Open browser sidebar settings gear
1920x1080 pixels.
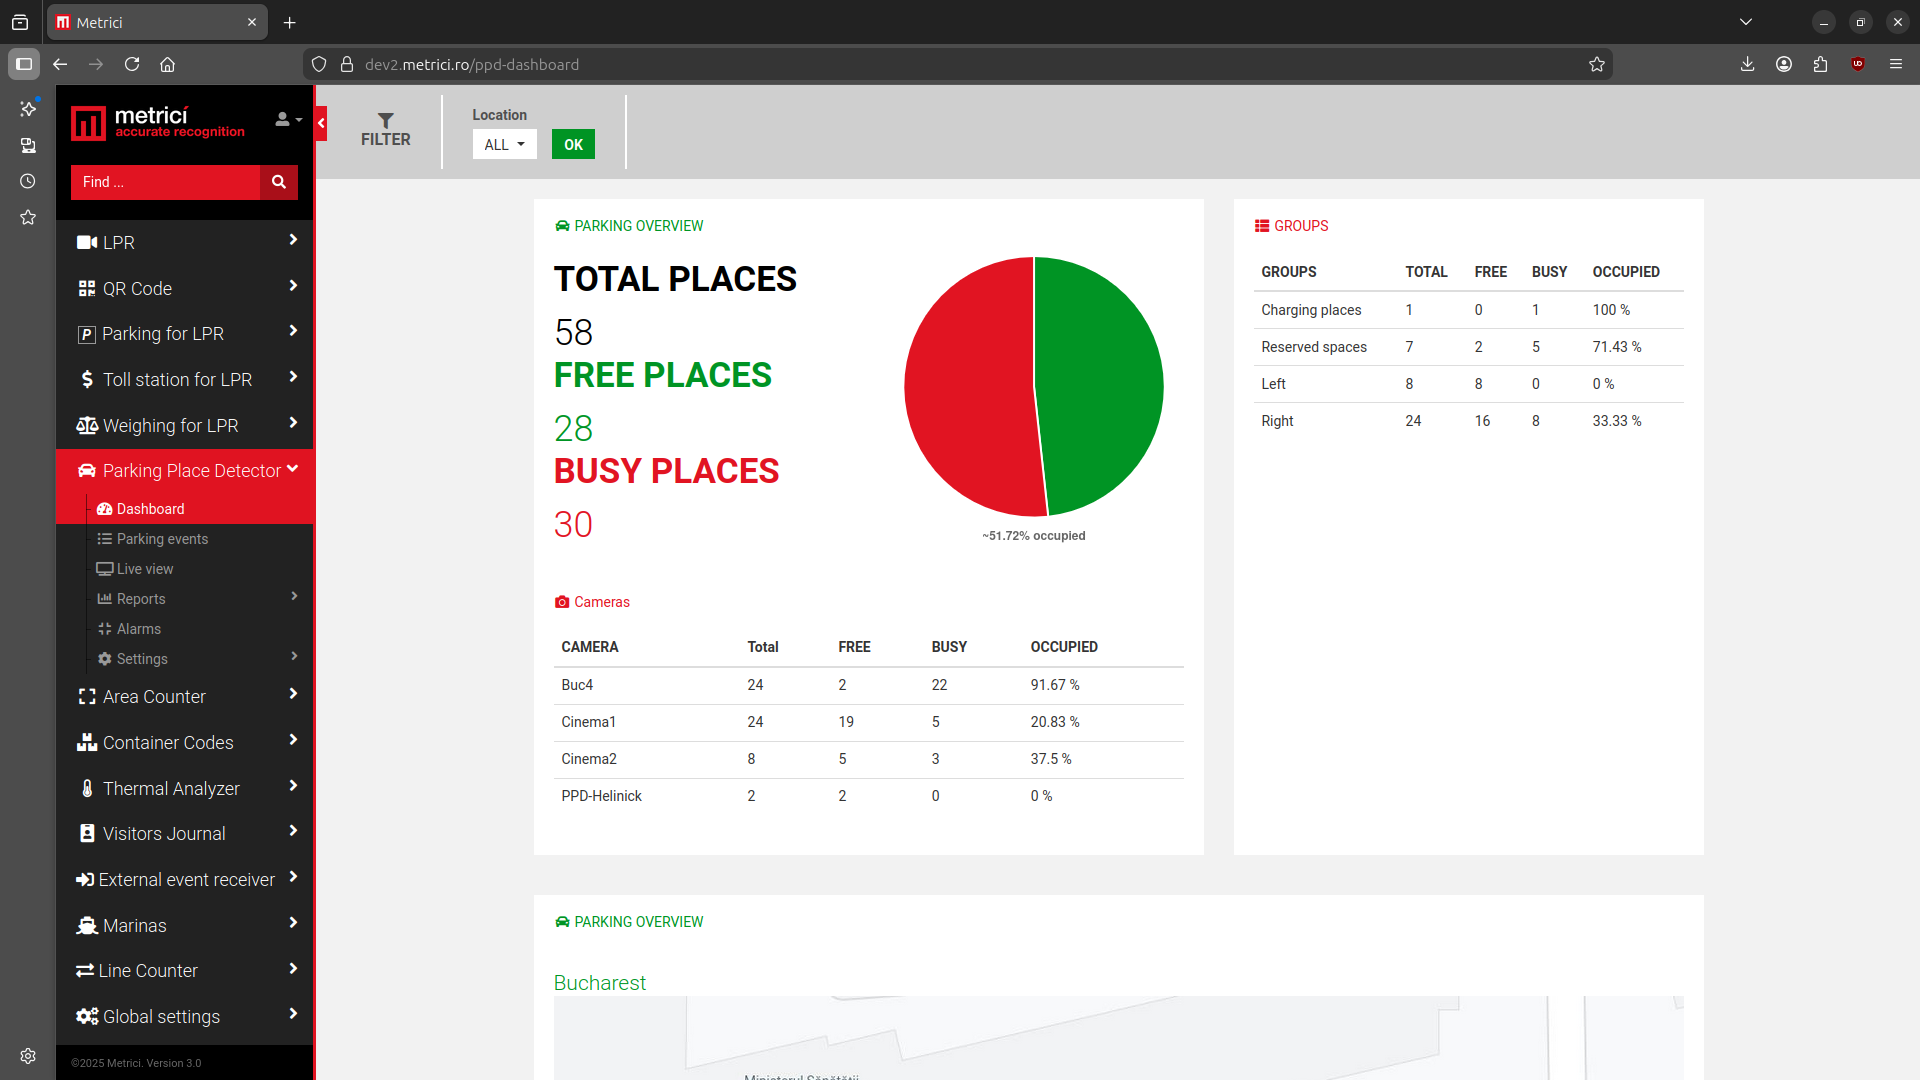point(28,1056)
